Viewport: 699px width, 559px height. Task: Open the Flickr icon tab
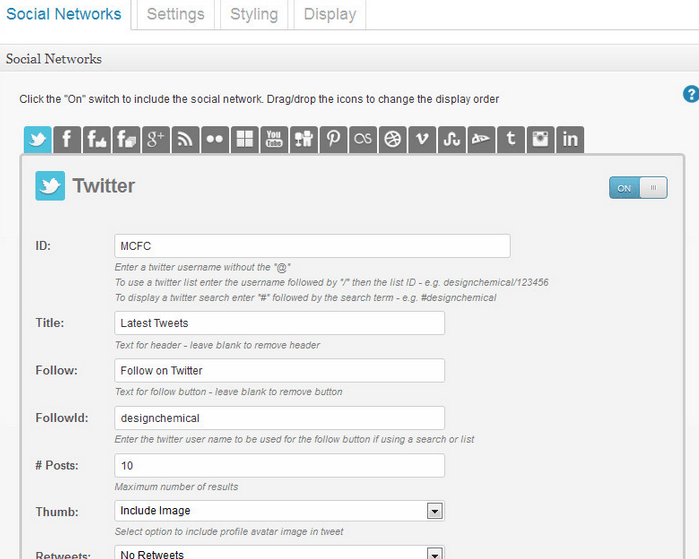[215, 140]
